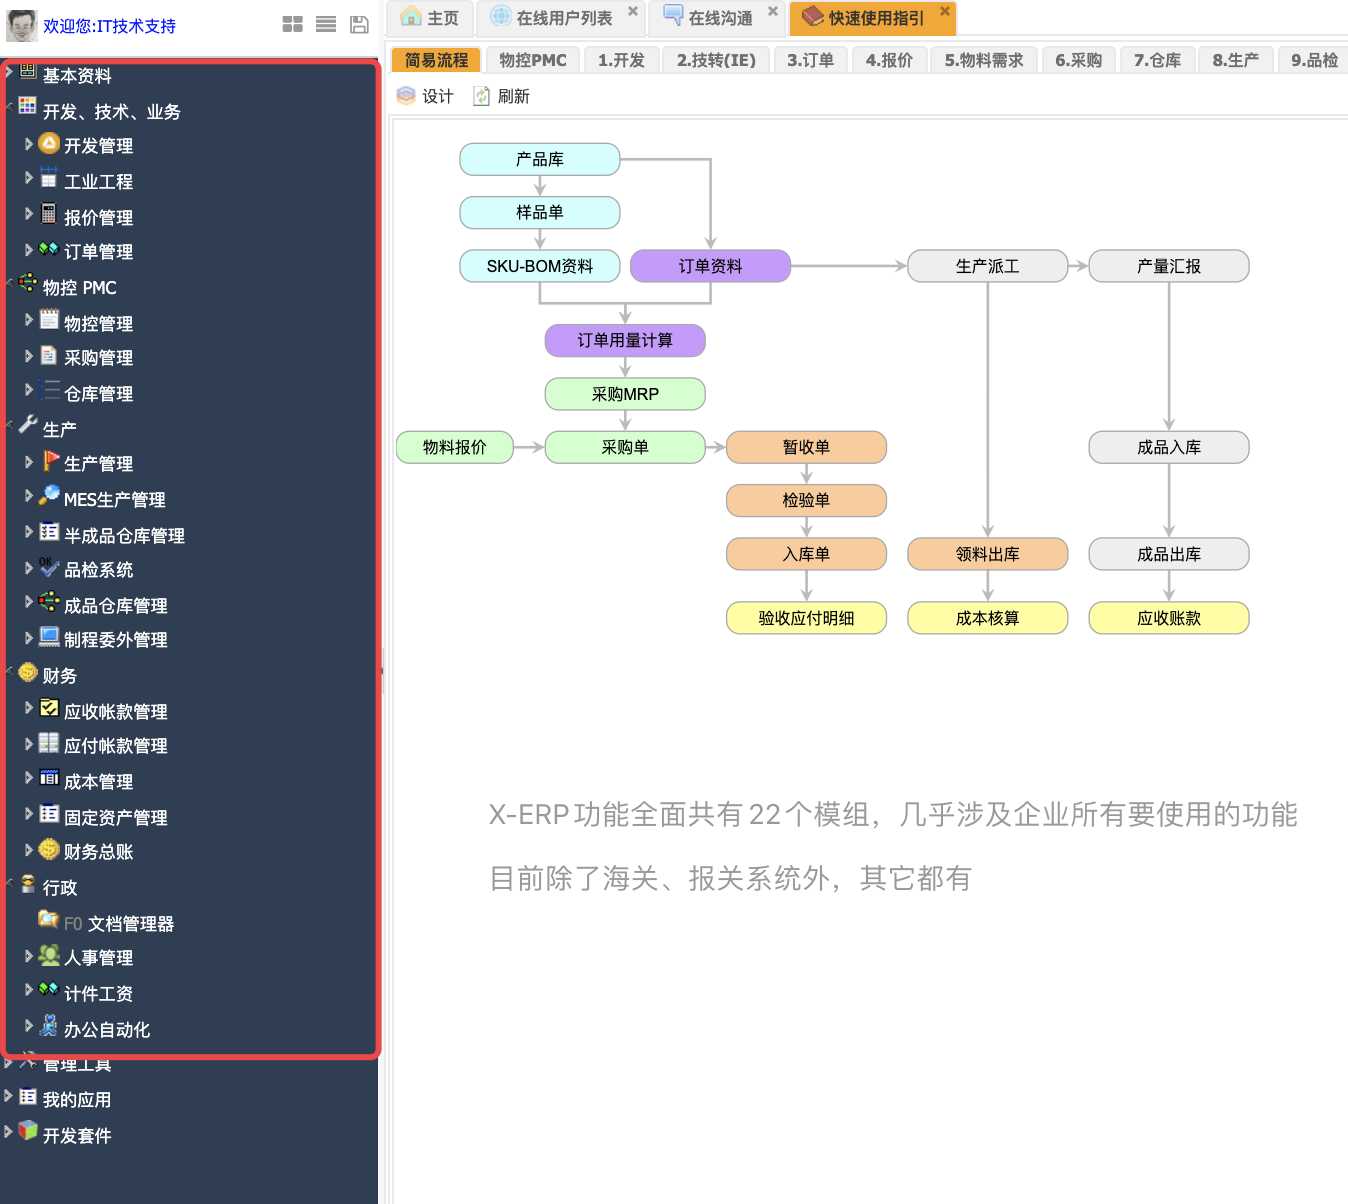Click the save disk icon in header
The height and width of the screenshot is (1204, 1348).
coord(359,24)
